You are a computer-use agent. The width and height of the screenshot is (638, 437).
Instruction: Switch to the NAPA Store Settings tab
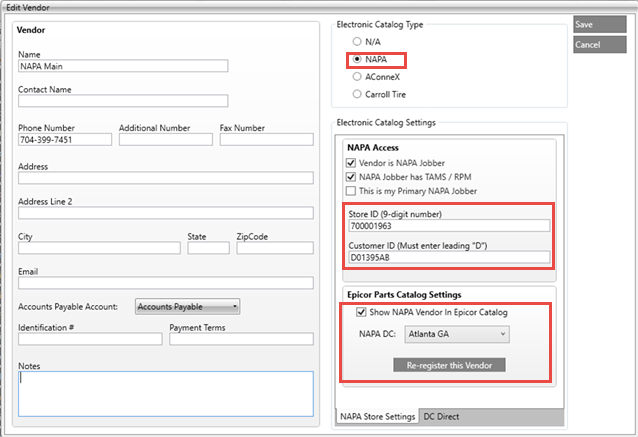pyautogui.click(x=377, y=417)
